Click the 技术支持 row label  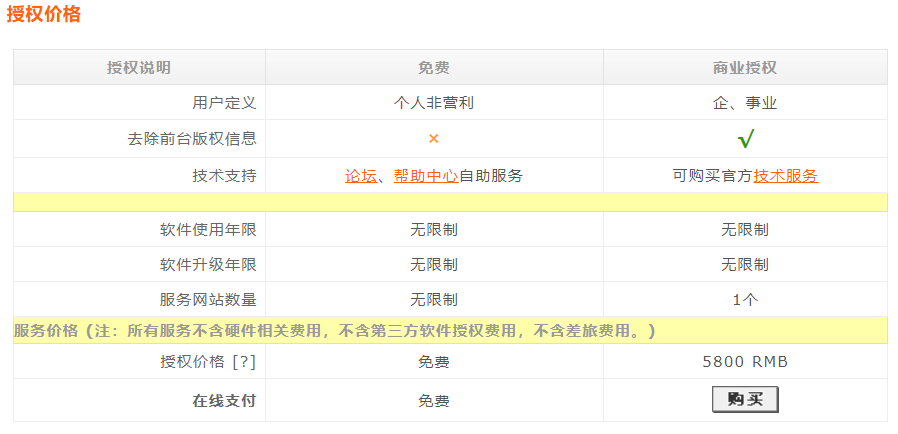pos(224,176)
